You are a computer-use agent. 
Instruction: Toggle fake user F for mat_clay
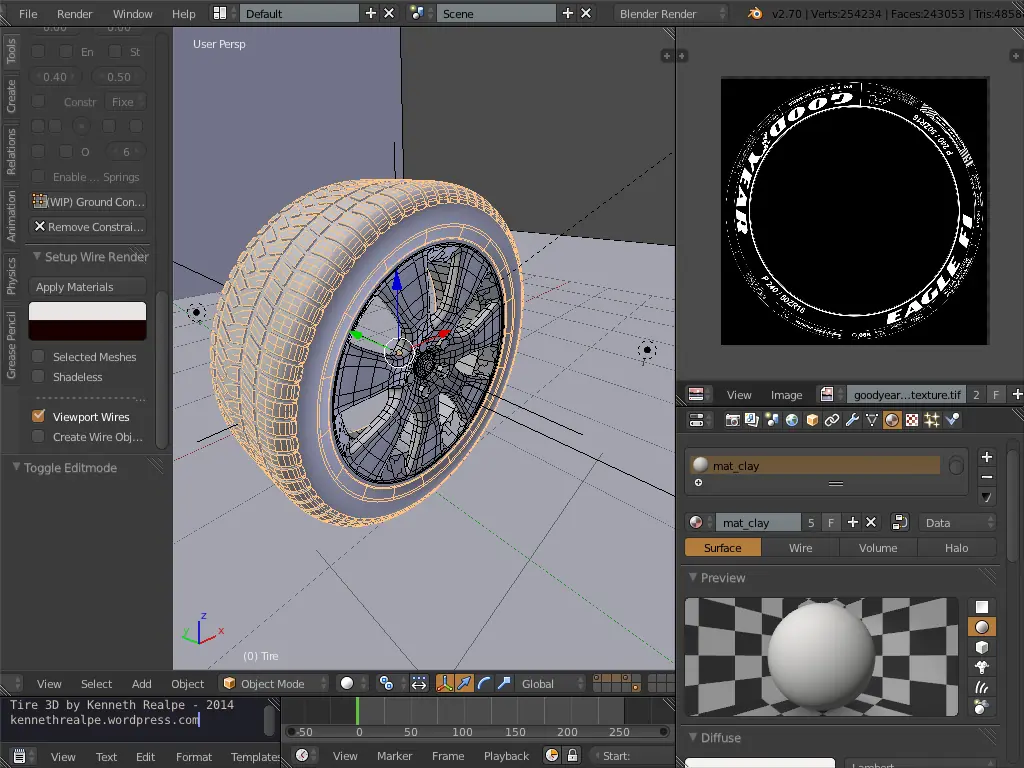tap(831, 522)
